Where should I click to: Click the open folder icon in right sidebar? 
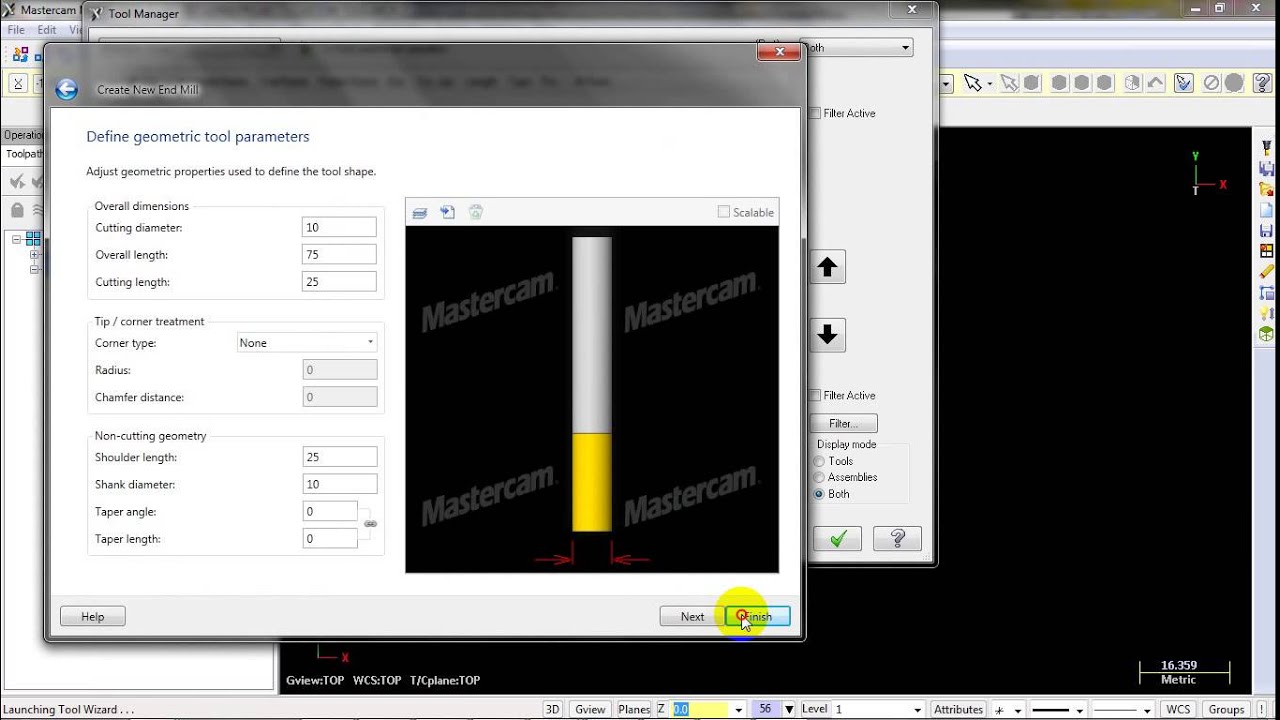(1267, 190)
